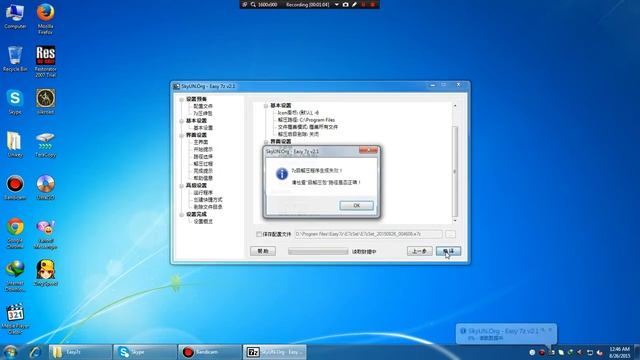The image size is (640, 360).
Task: Select the 删除文件目录 tree item
Action: point(208,207)
